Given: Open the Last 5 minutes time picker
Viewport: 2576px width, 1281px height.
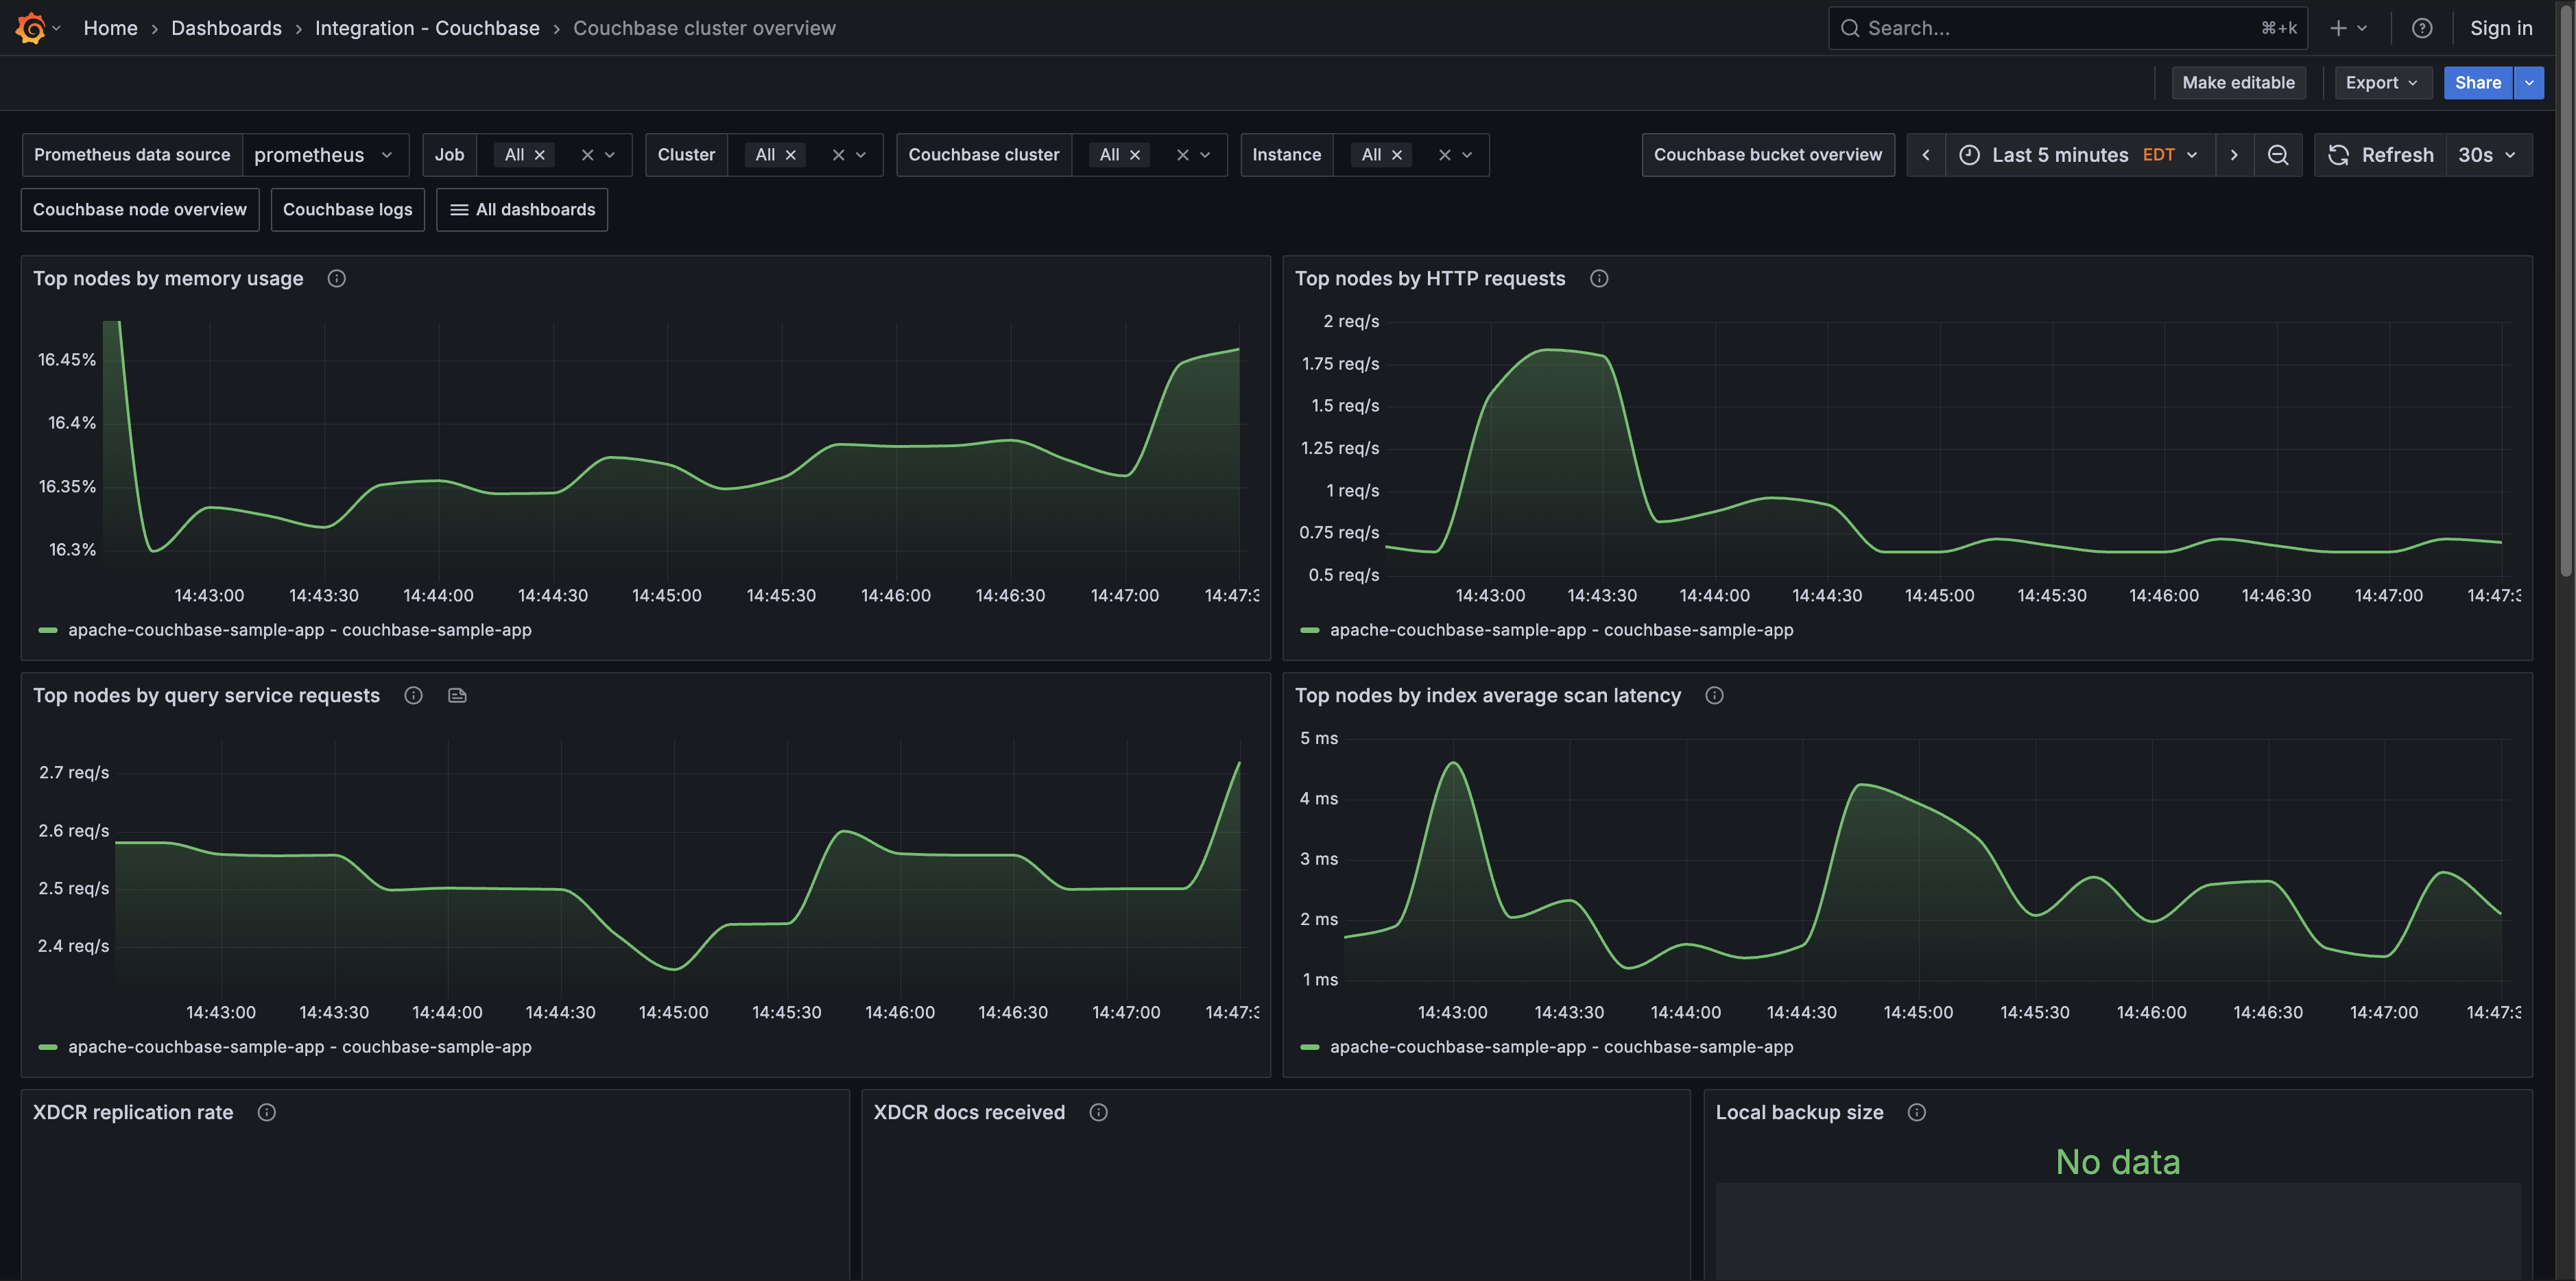Looking at the screenshot, I should click(2079, 155).
